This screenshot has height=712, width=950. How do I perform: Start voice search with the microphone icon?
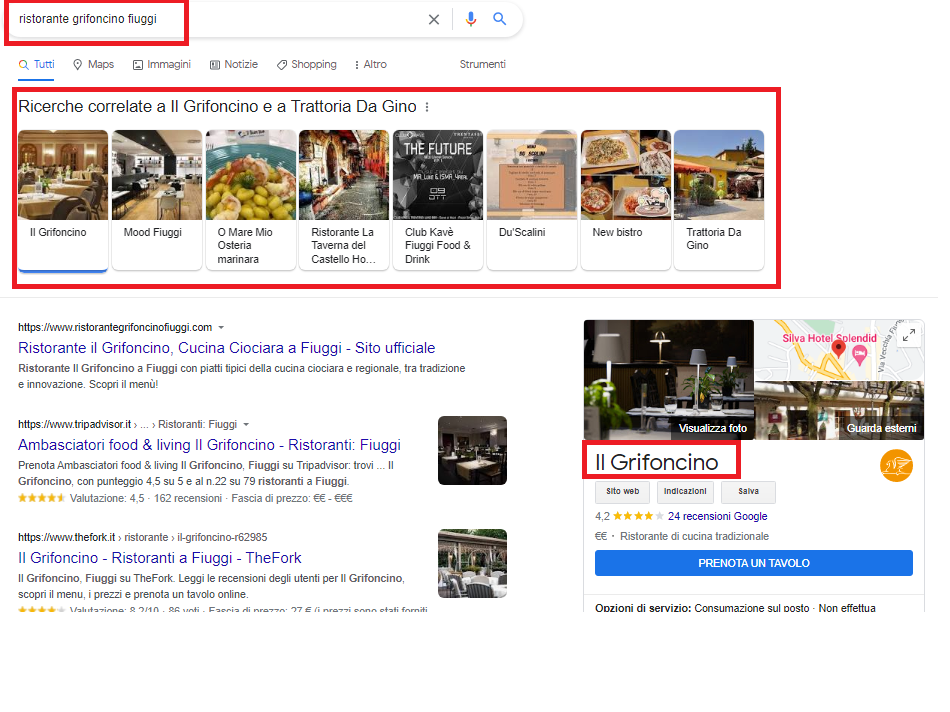coord(471,19)
